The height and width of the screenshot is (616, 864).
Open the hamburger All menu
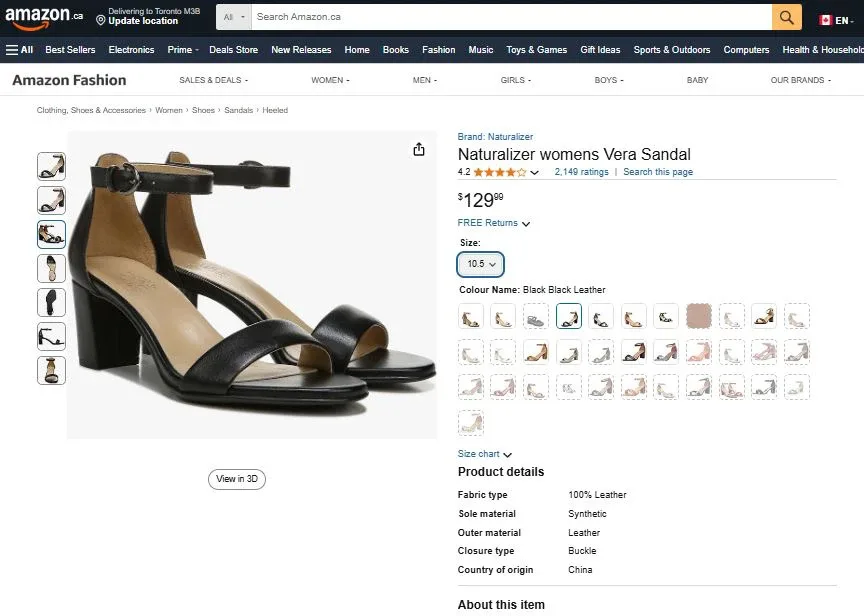coord(19,50)
